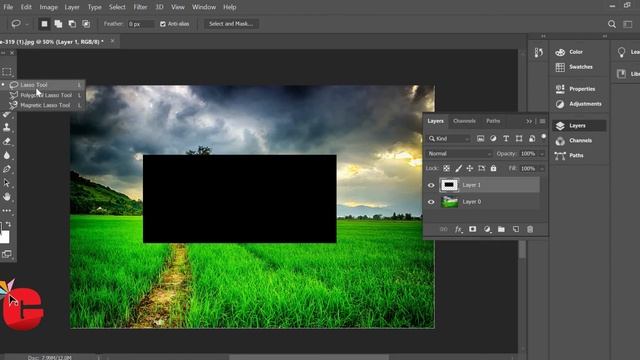
Task: Open the Opacity slider arrow
Action: 542,154
